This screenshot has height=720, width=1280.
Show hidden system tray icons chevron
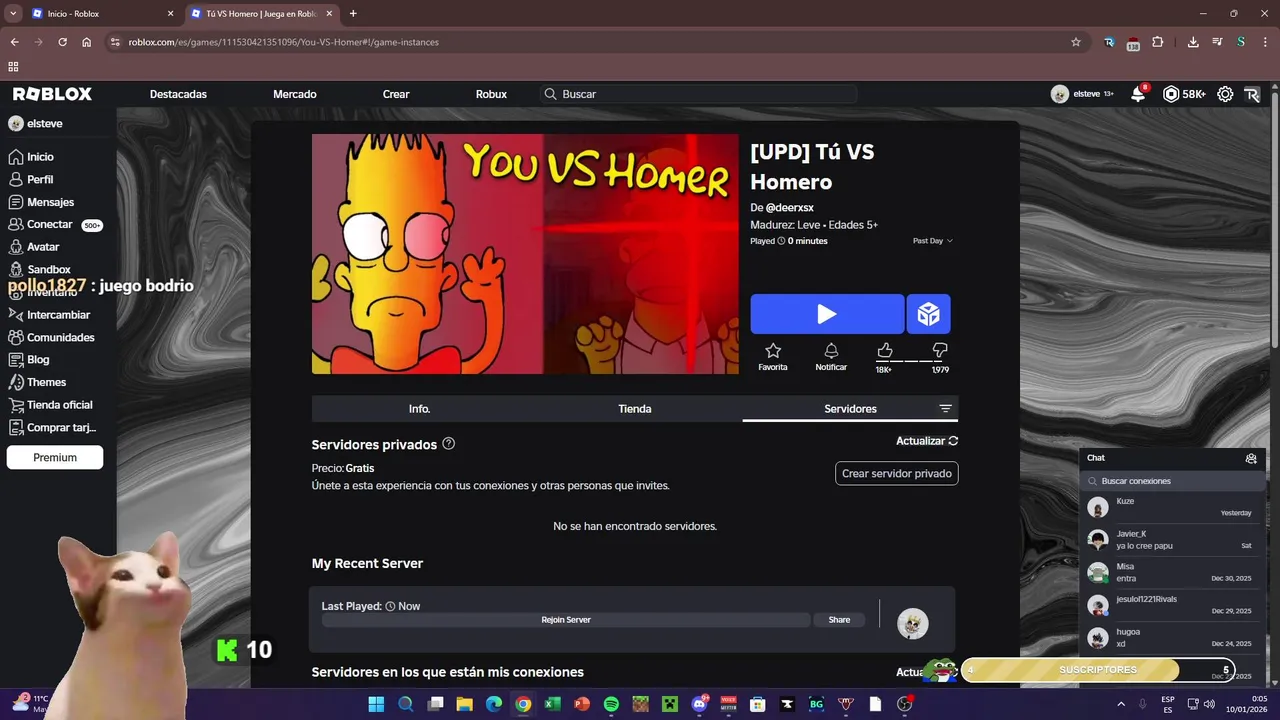coord(1120,704)
